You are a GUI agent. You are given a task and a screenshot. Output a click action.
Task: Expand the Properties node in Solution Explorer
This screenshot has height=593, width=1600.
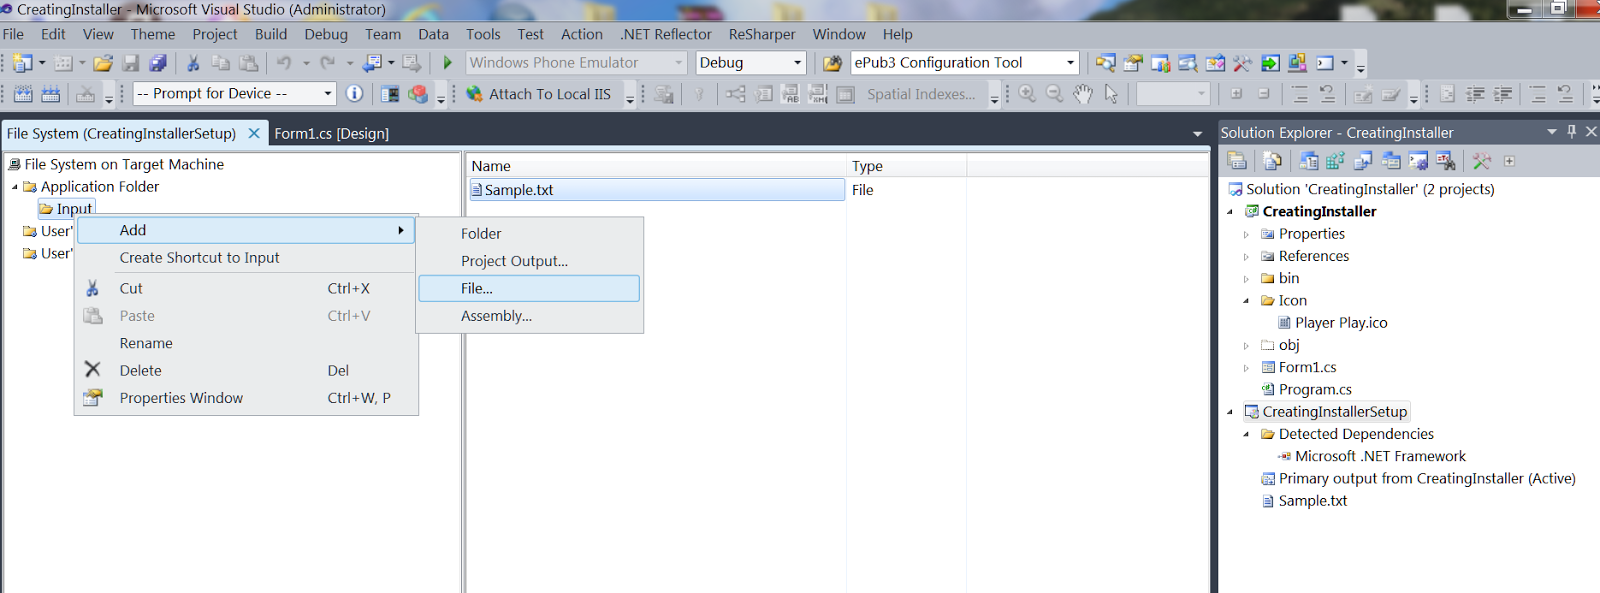coord(1246,234)
